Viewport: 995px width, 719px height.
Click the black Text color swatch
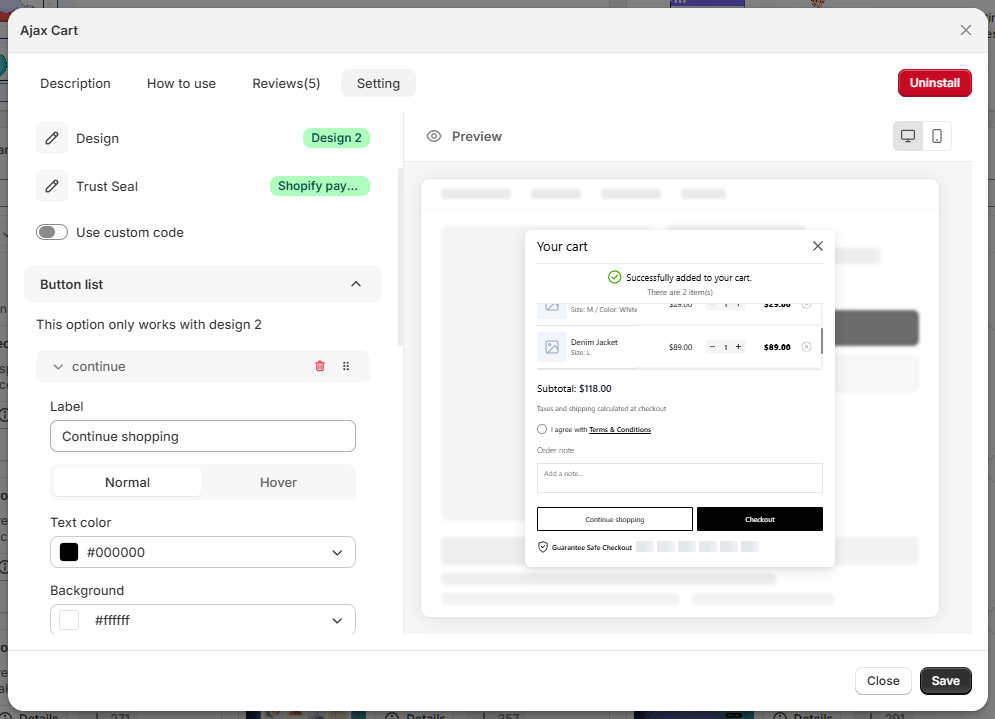coord(69,552)
